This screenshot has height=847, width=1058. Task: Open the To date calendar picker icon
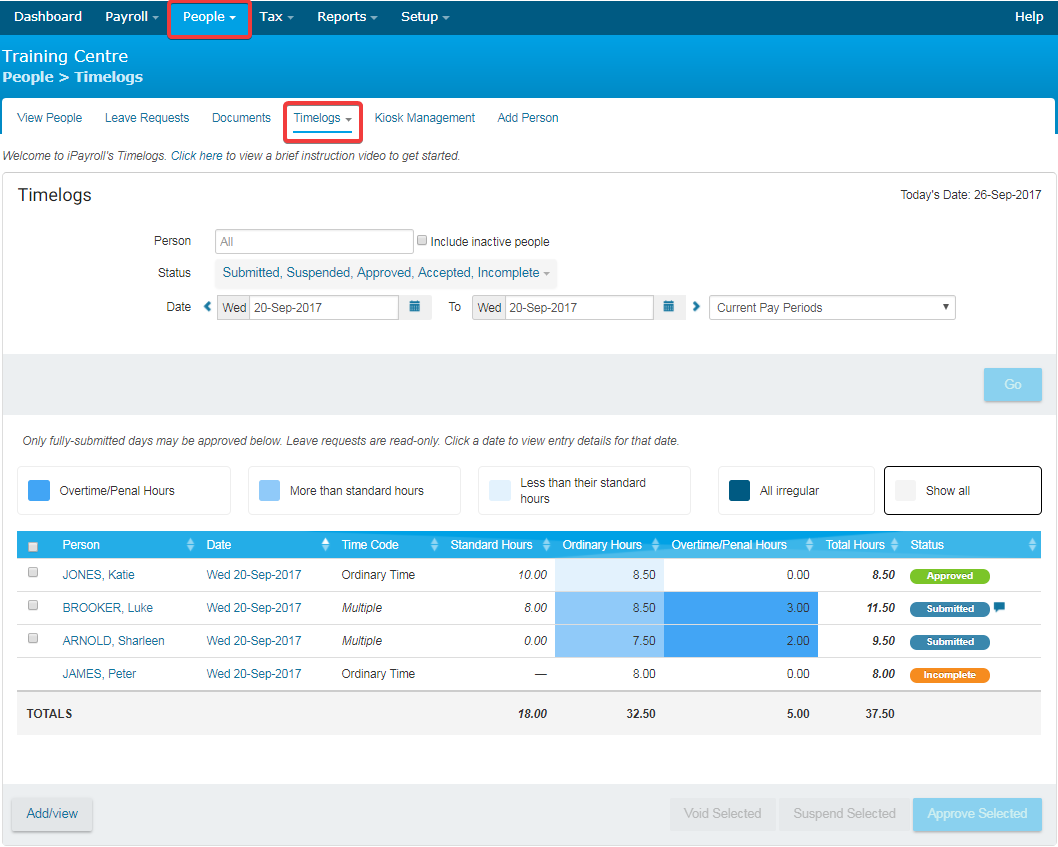pos(669,307)
